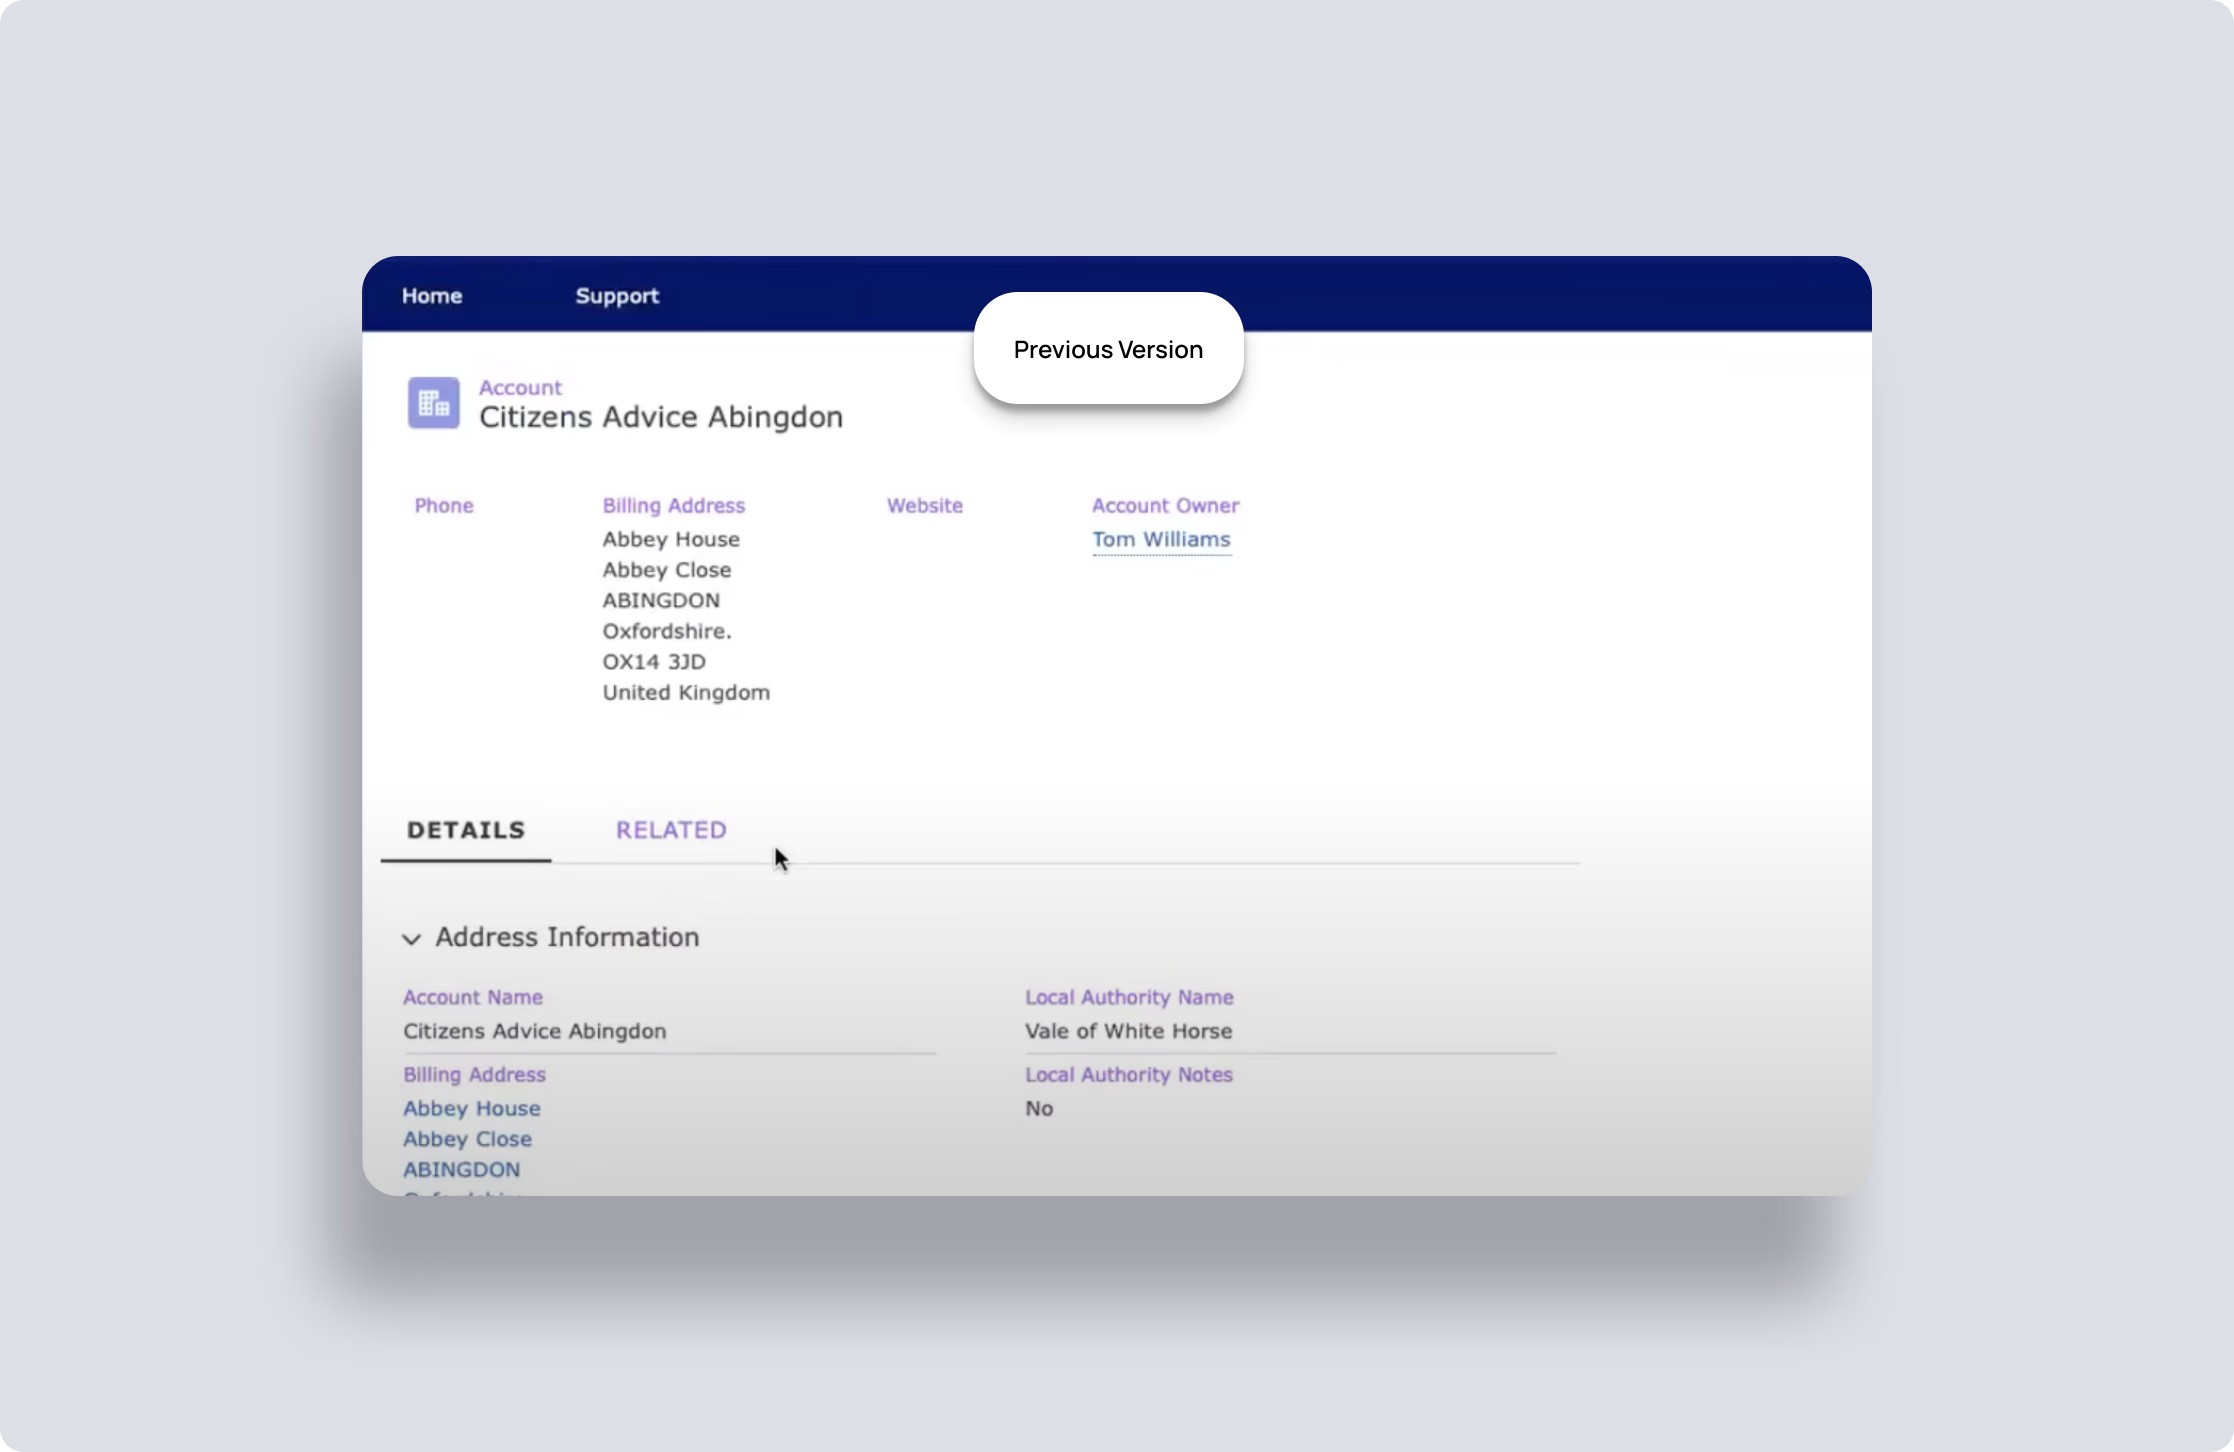Switch to the RELATED tab
Screen dimensions: 2234x1452
point(671,830)
